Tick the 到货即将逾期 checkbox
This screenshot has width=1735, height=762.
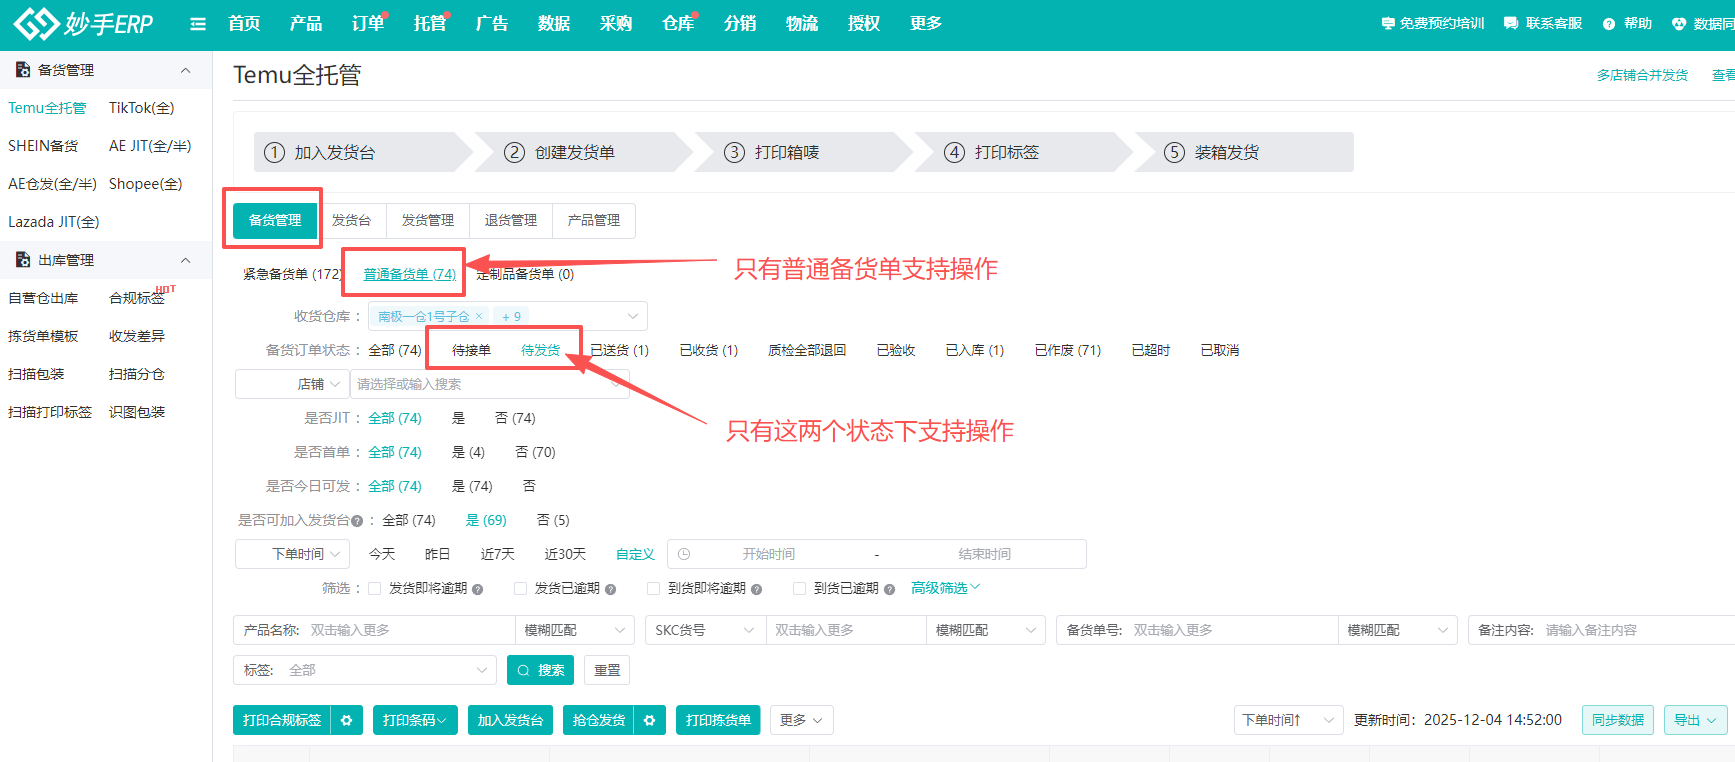point(654,589)
